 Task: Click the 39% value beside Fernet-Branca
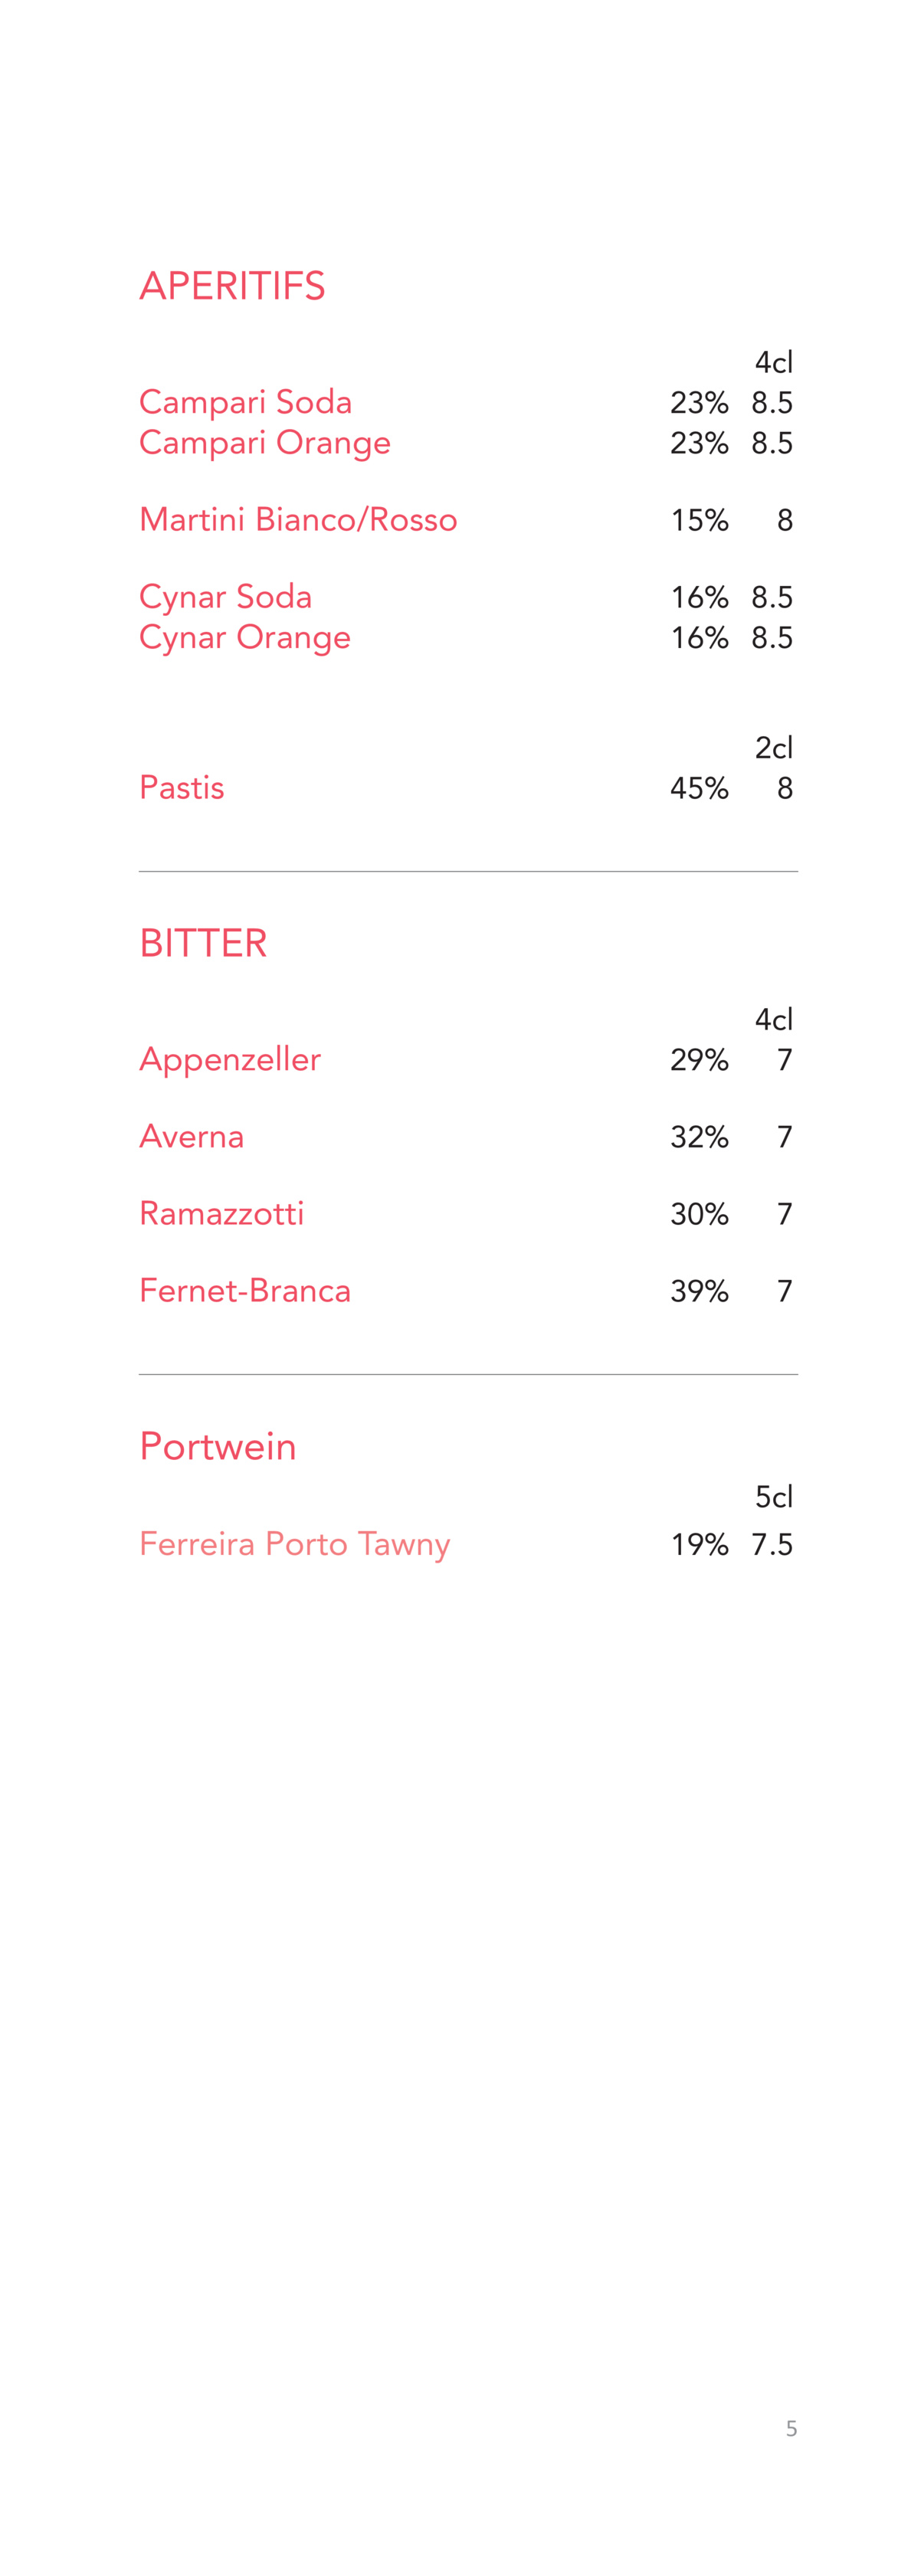pos(699,1291)
